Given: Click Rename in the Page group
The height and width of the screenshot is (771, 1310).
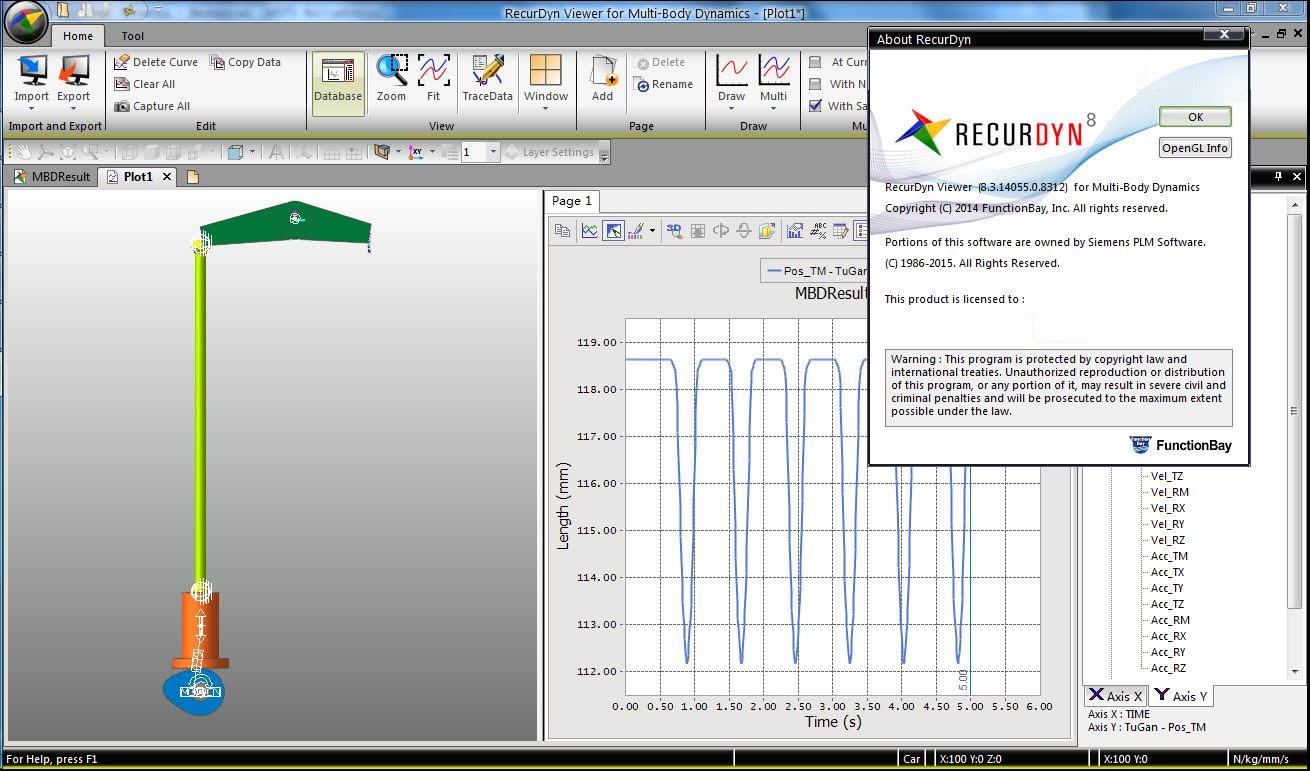Looking at the screenshot, I should point(663,85).
